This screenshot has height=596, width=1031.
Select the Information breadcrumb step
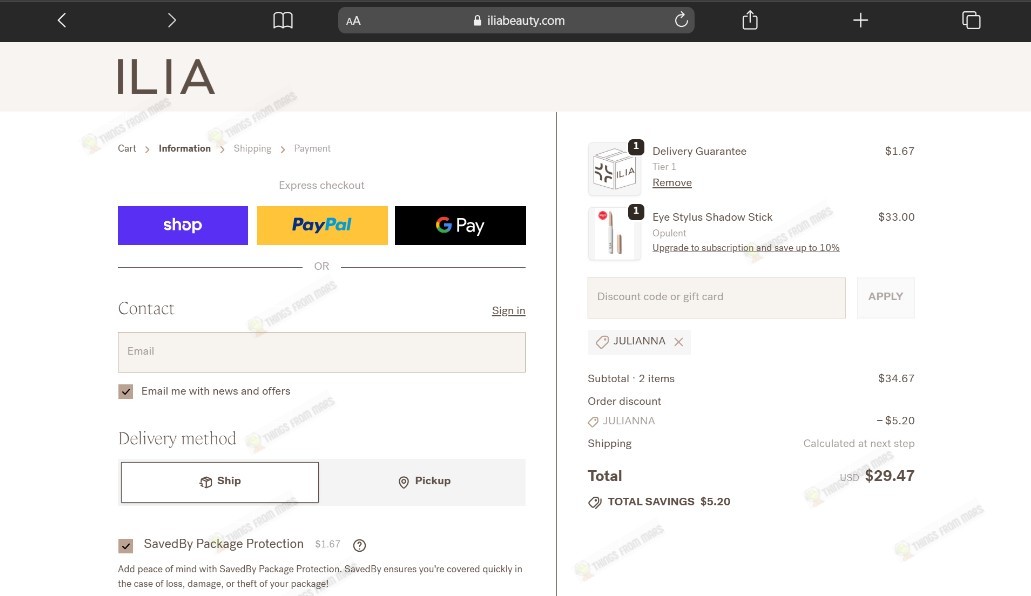click(x=185, y=149)
